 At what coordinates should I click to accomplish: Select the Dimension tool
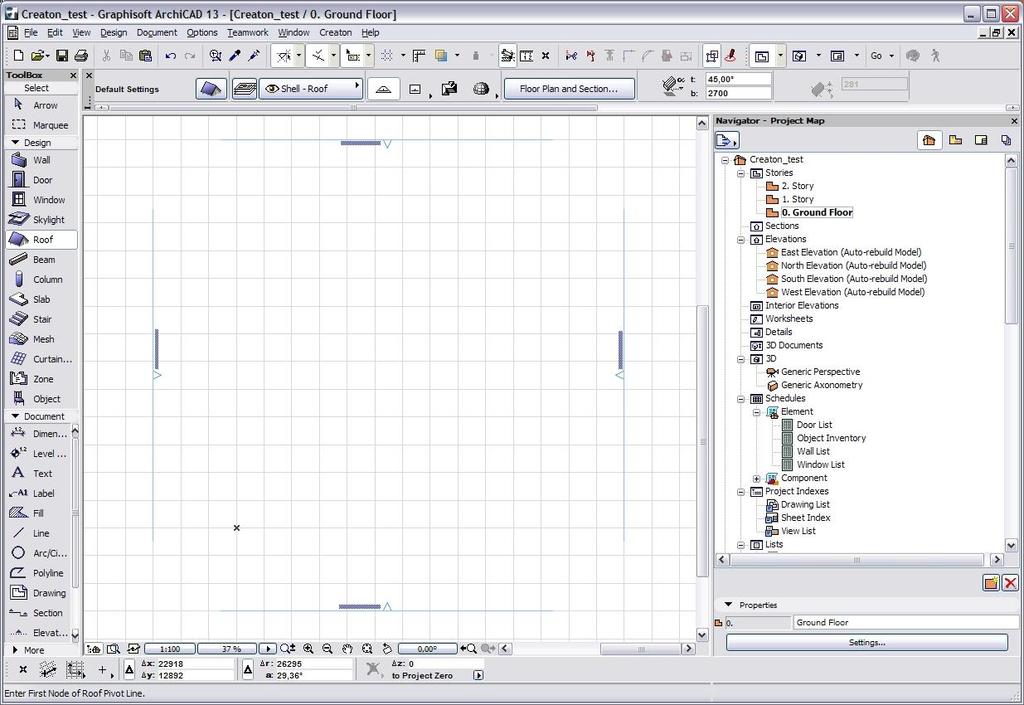(38, 433)
